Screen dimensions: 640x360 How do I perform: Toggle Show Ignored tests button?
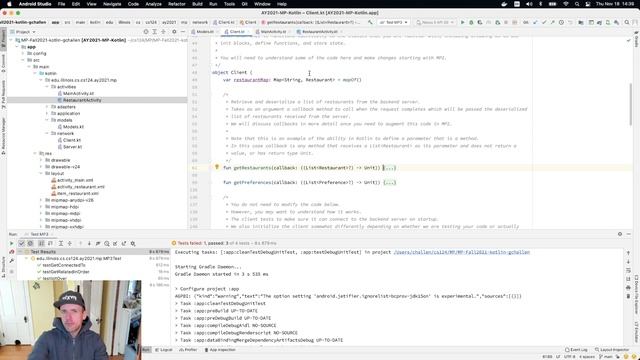pos(30,243)
